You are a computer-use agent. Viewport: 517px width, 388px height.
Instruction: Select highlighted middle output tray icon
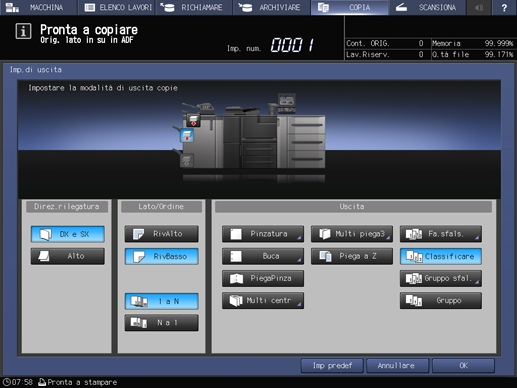187,135
